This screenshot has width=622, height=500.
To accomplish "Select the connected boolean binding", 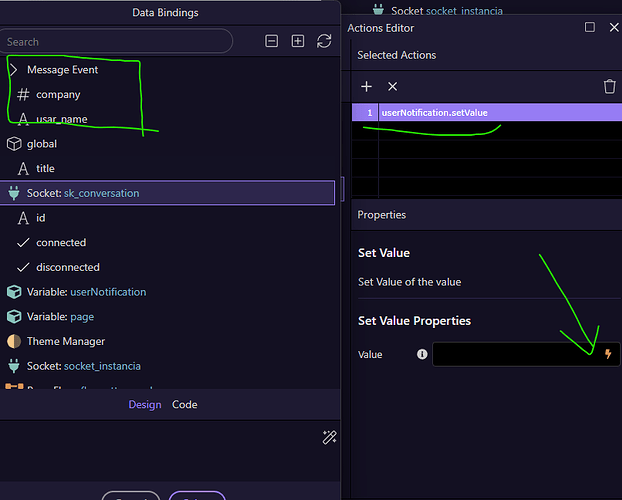I will 60,242.
